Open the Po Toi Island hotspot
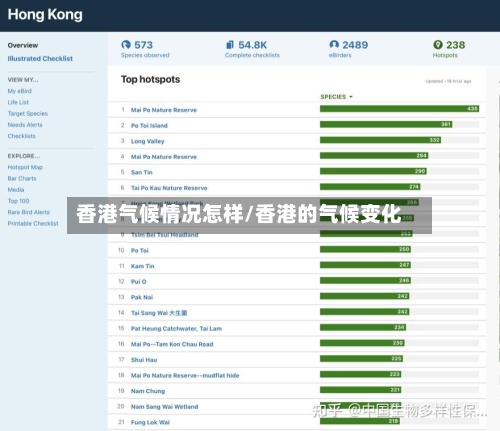The height and width of the screenshot is (431, 500). [x=149, y=126]
